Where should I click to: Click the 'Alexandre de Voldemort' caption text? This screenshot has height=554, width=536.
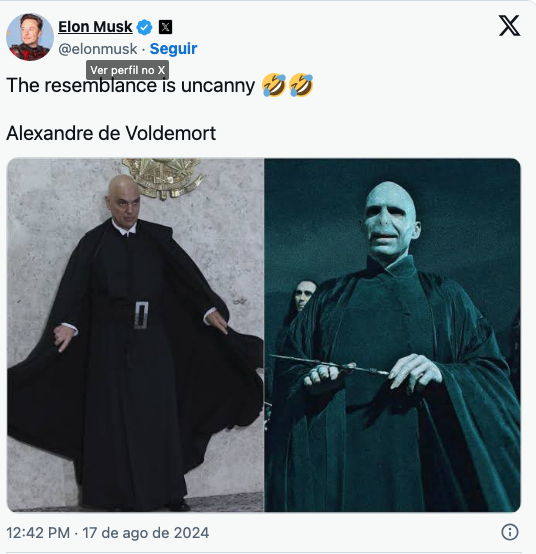click(111, 133)
